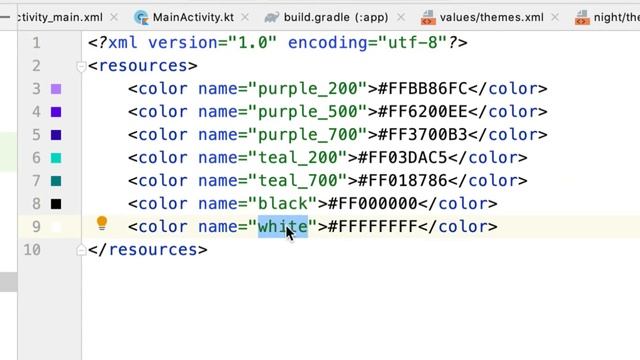Click the hex value #FFFFFFFF

[373, 227]
